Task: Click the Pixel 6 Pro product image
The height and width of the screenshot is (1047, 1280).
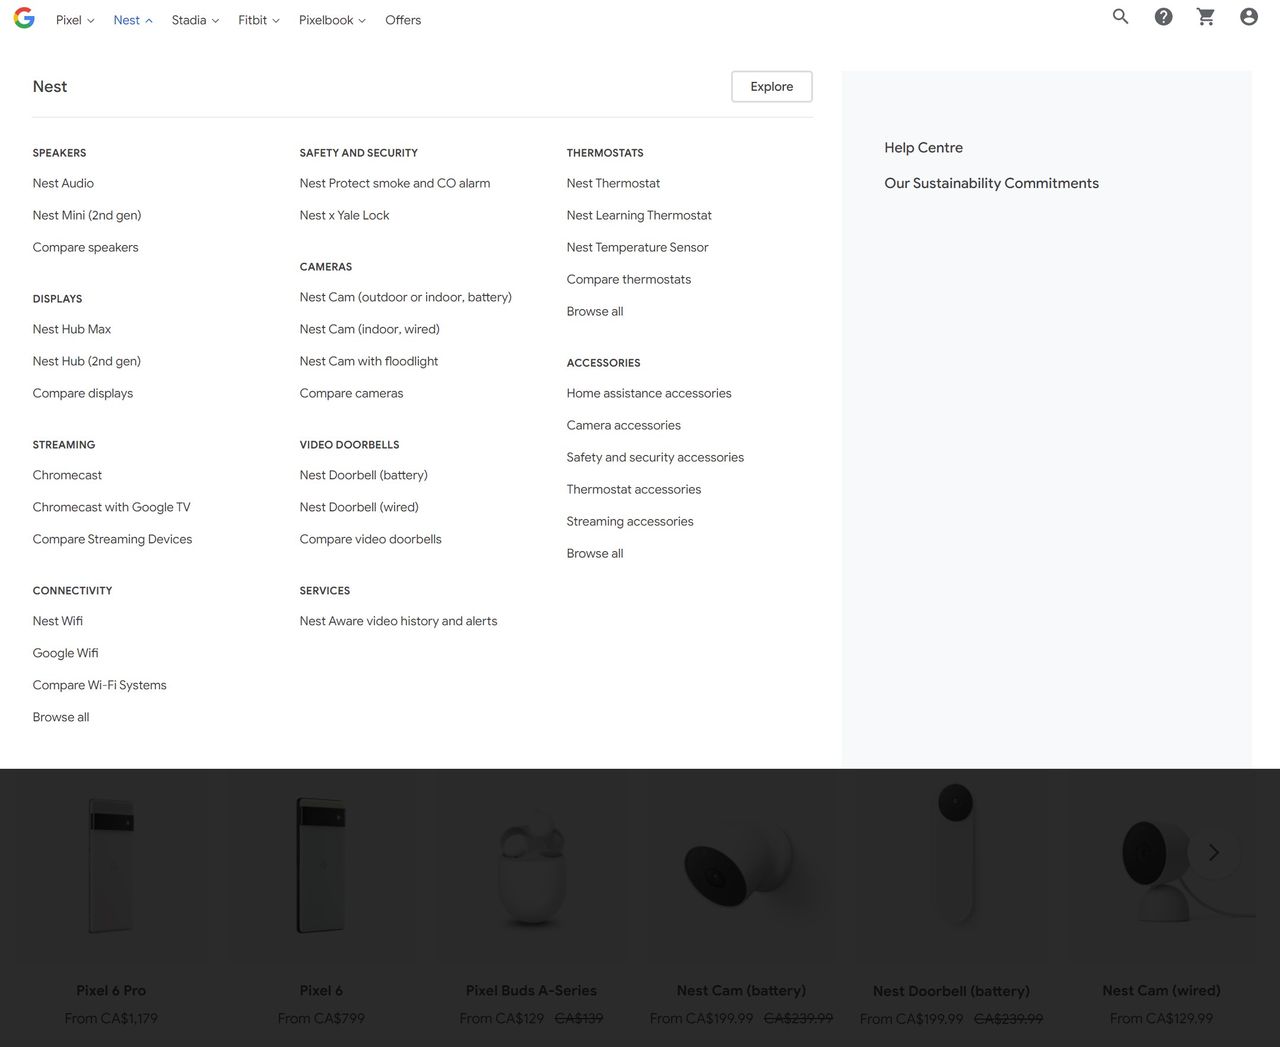Action: [111, 865]
